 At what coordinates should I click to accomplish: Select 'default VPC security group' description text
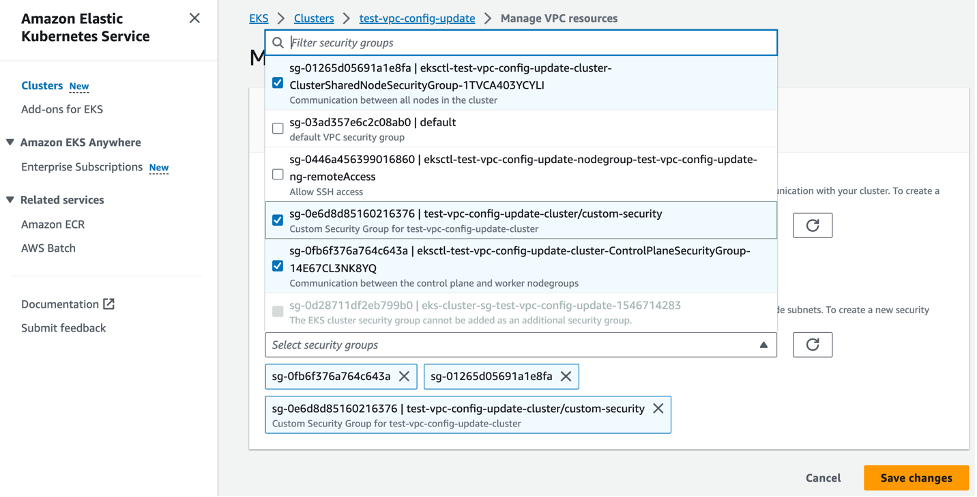(347, 137)
